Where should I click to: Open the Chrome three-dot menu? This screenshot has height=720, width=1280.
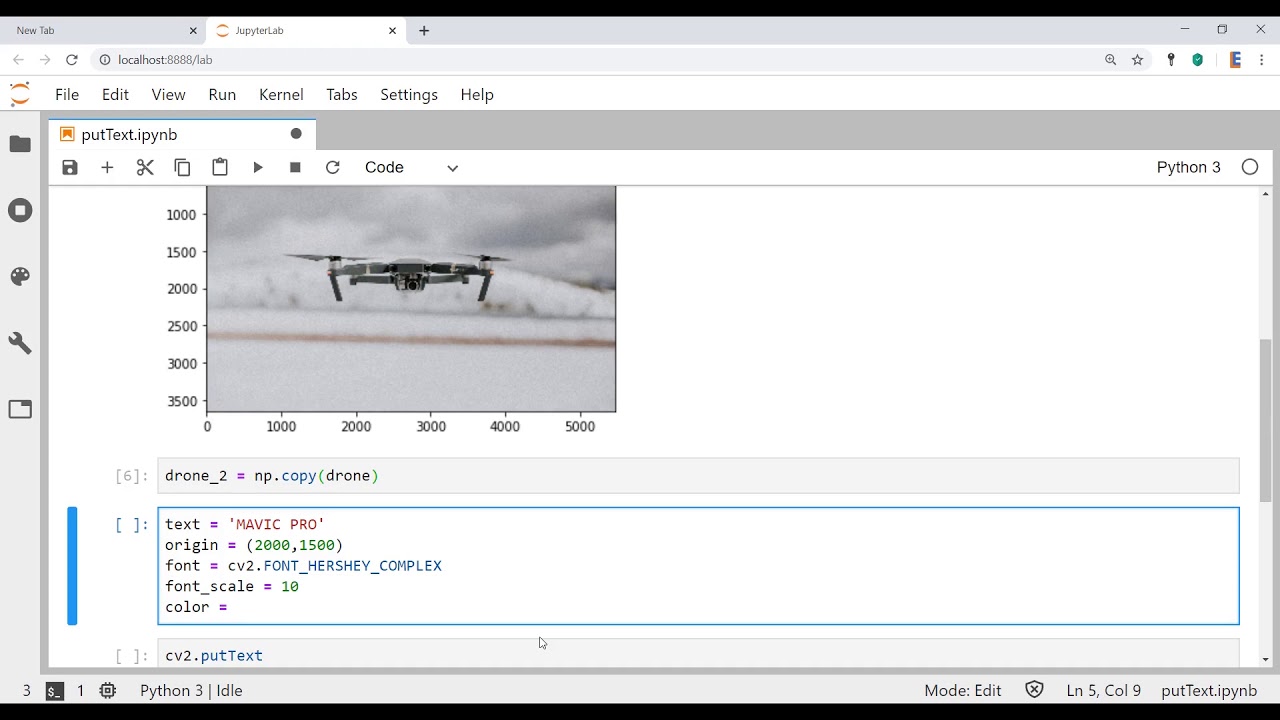tap(1262, 60)
